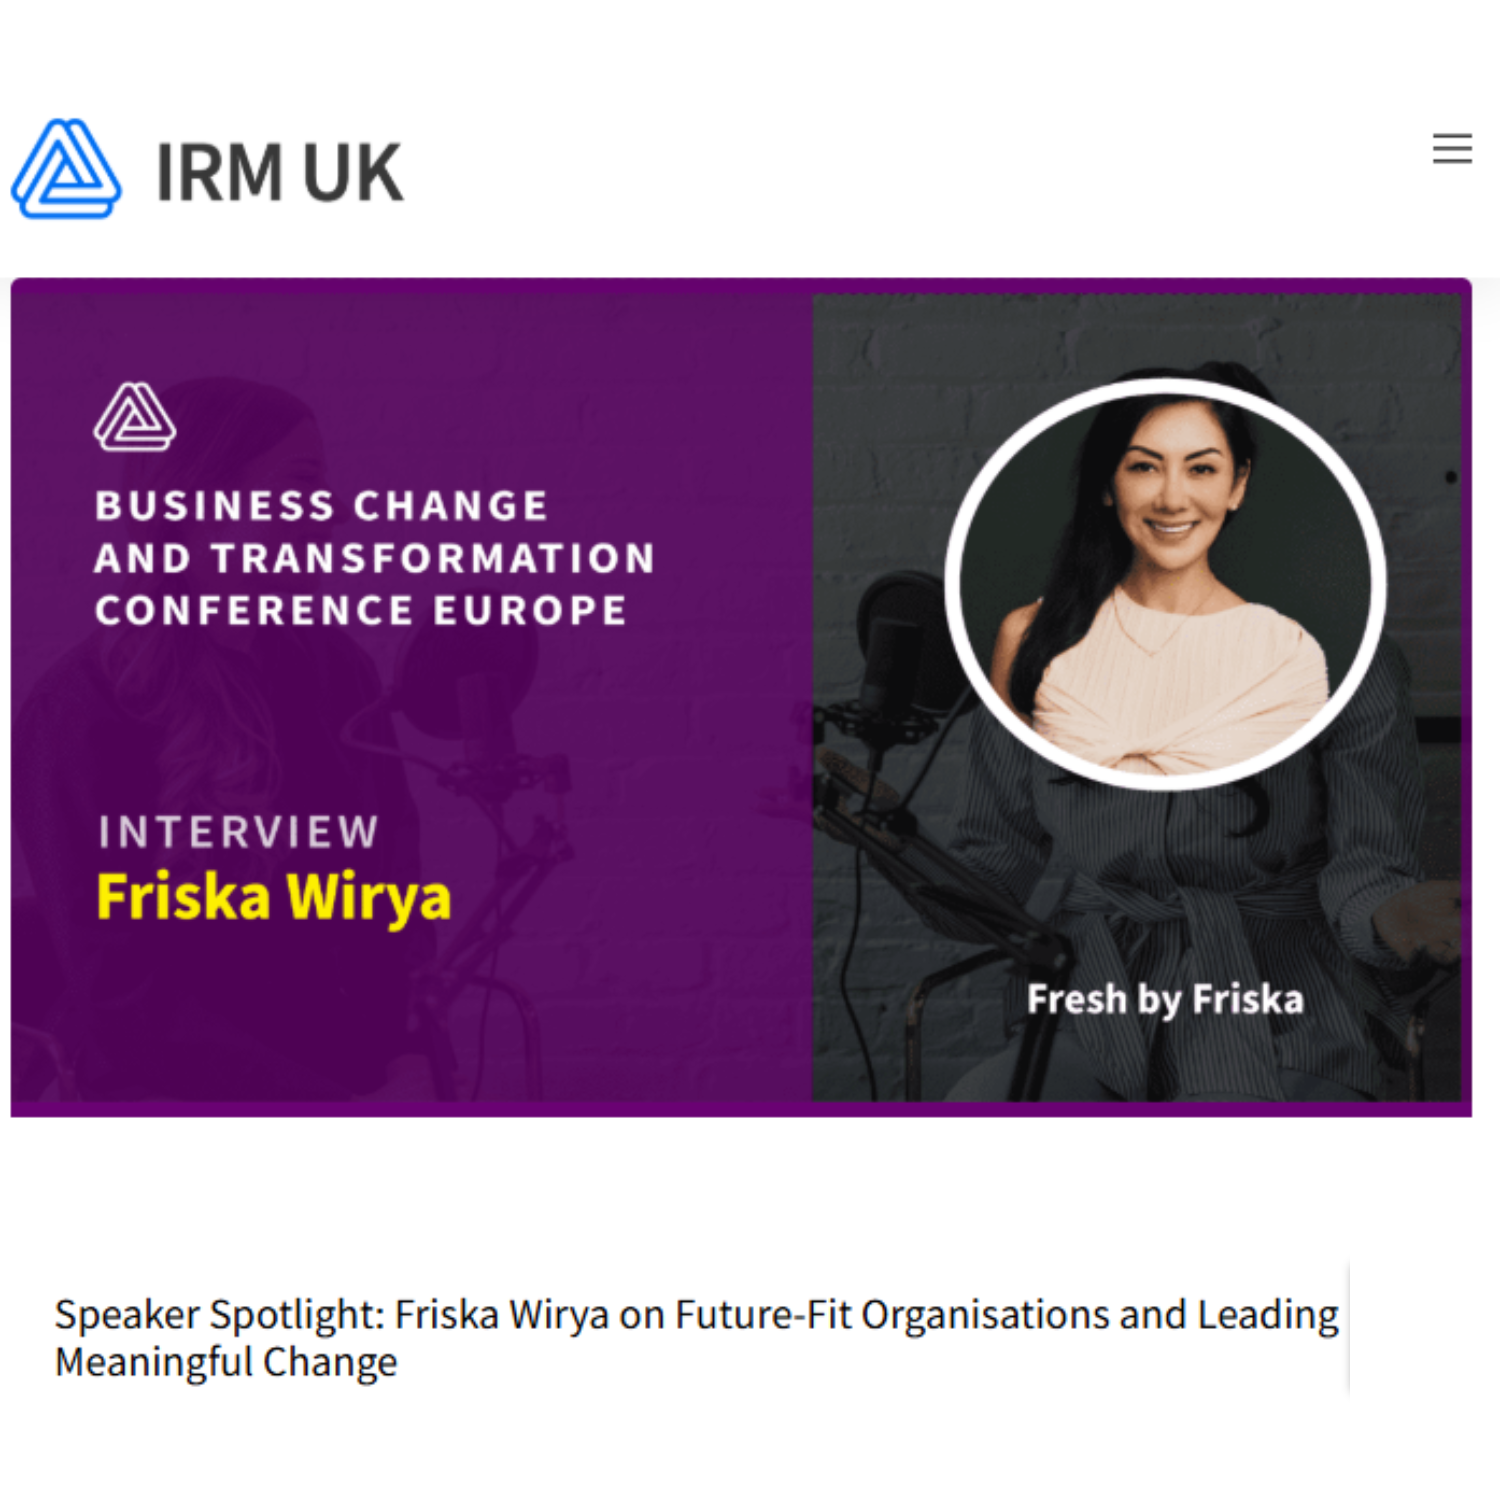Click the Meaningful Change headline line
This screenshot has height=1500, width=1500.
coord(226,1362)
